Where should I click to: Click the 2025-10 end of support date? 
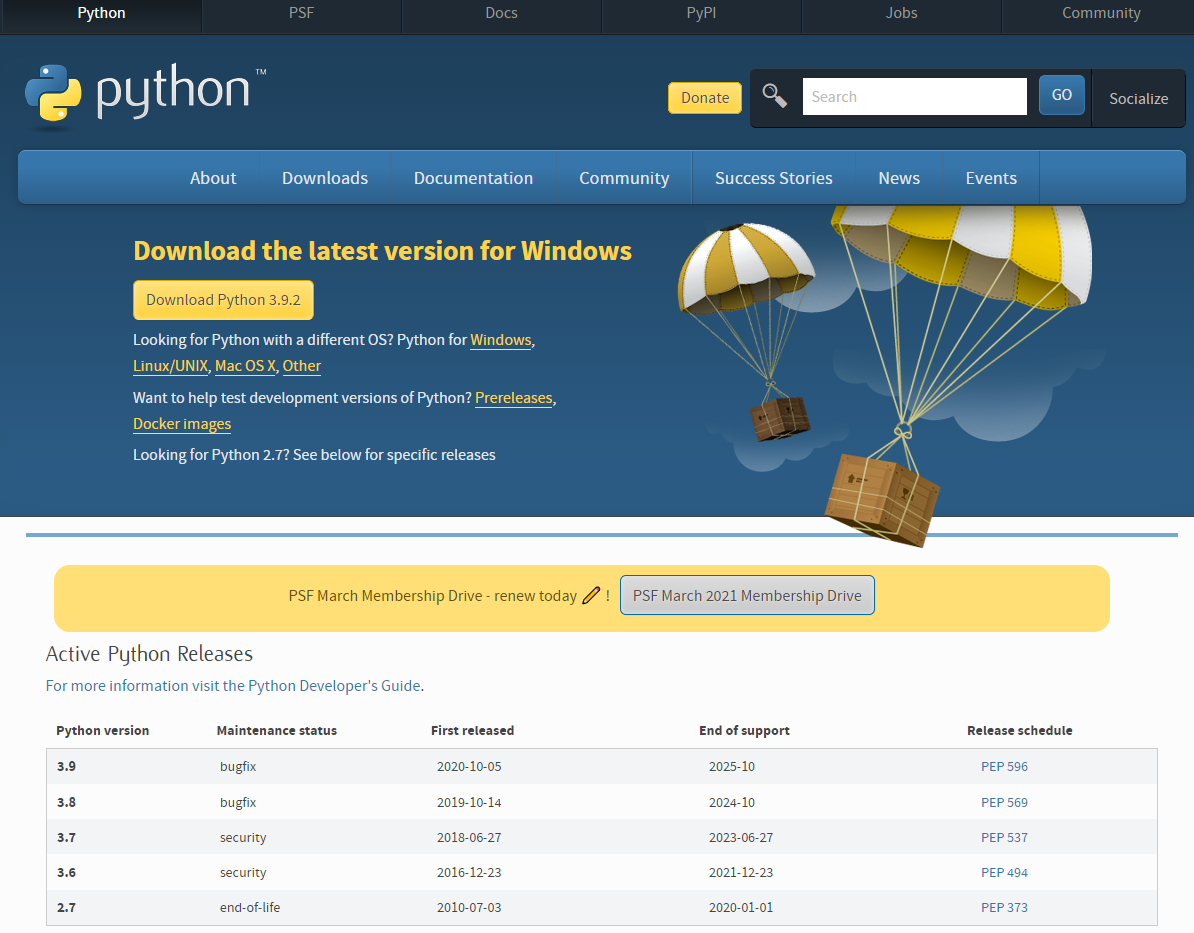click(x=732, y=766)
